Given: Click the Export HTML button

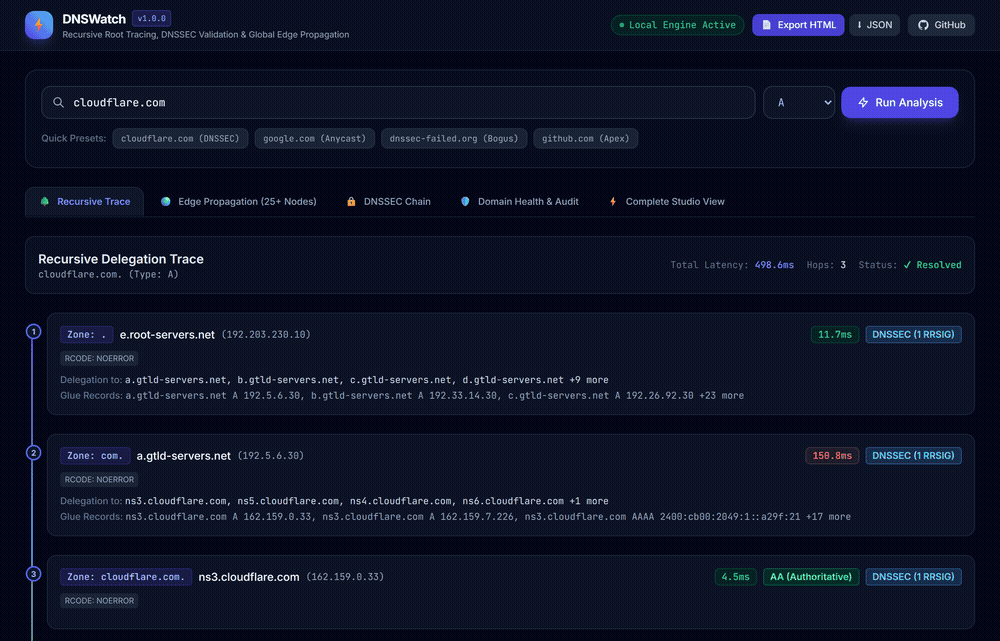Looking at the screenshot, I should tap(798, 25).
